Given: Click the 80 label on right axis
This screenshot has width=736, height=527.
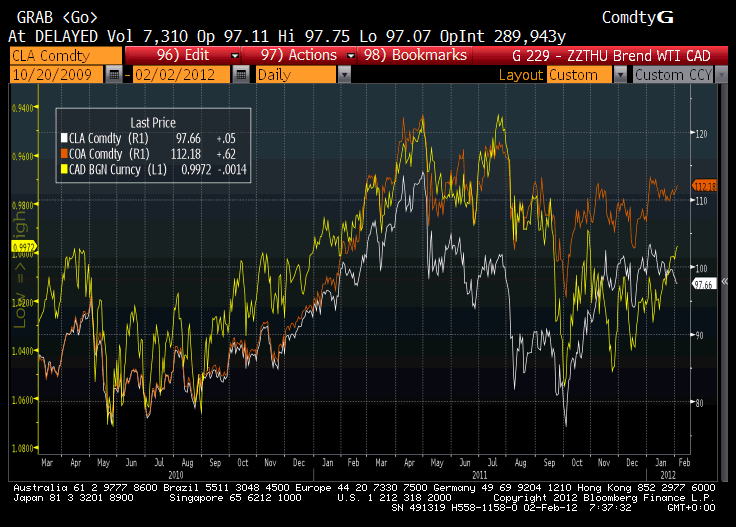Looking at the screenshot, I should coord(699,403).
